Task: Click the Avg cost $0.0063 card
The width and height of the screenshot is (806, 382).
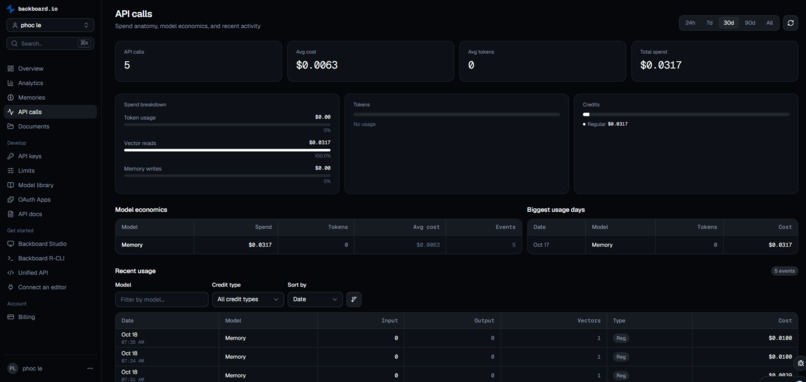Action: pos(371,61)
